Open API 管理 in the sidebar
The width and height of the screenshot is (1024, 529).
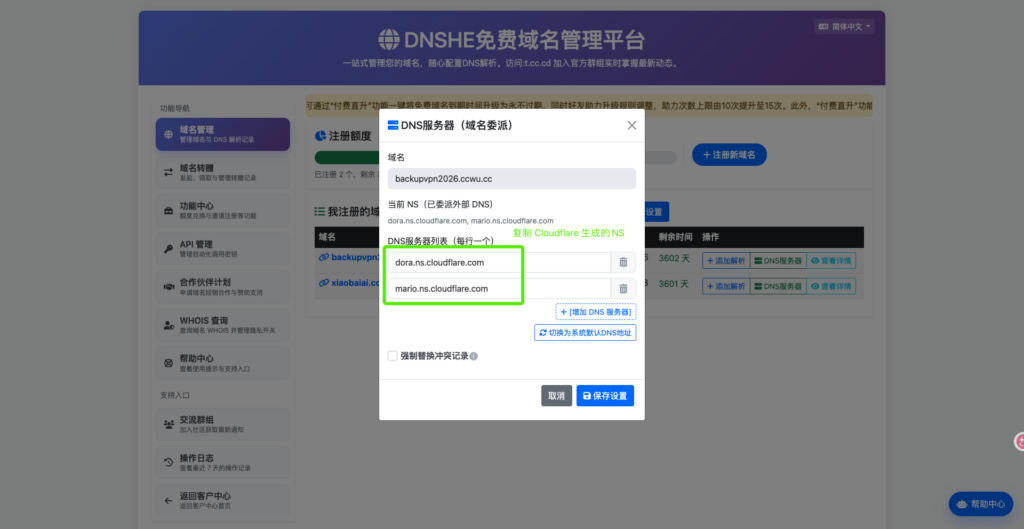pos(223,249)
